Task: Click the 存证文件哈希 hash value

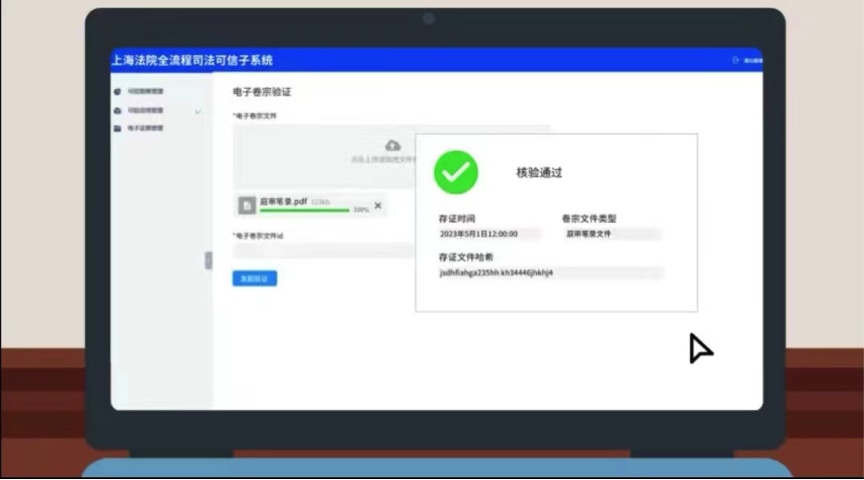Action: click(496, 273)
